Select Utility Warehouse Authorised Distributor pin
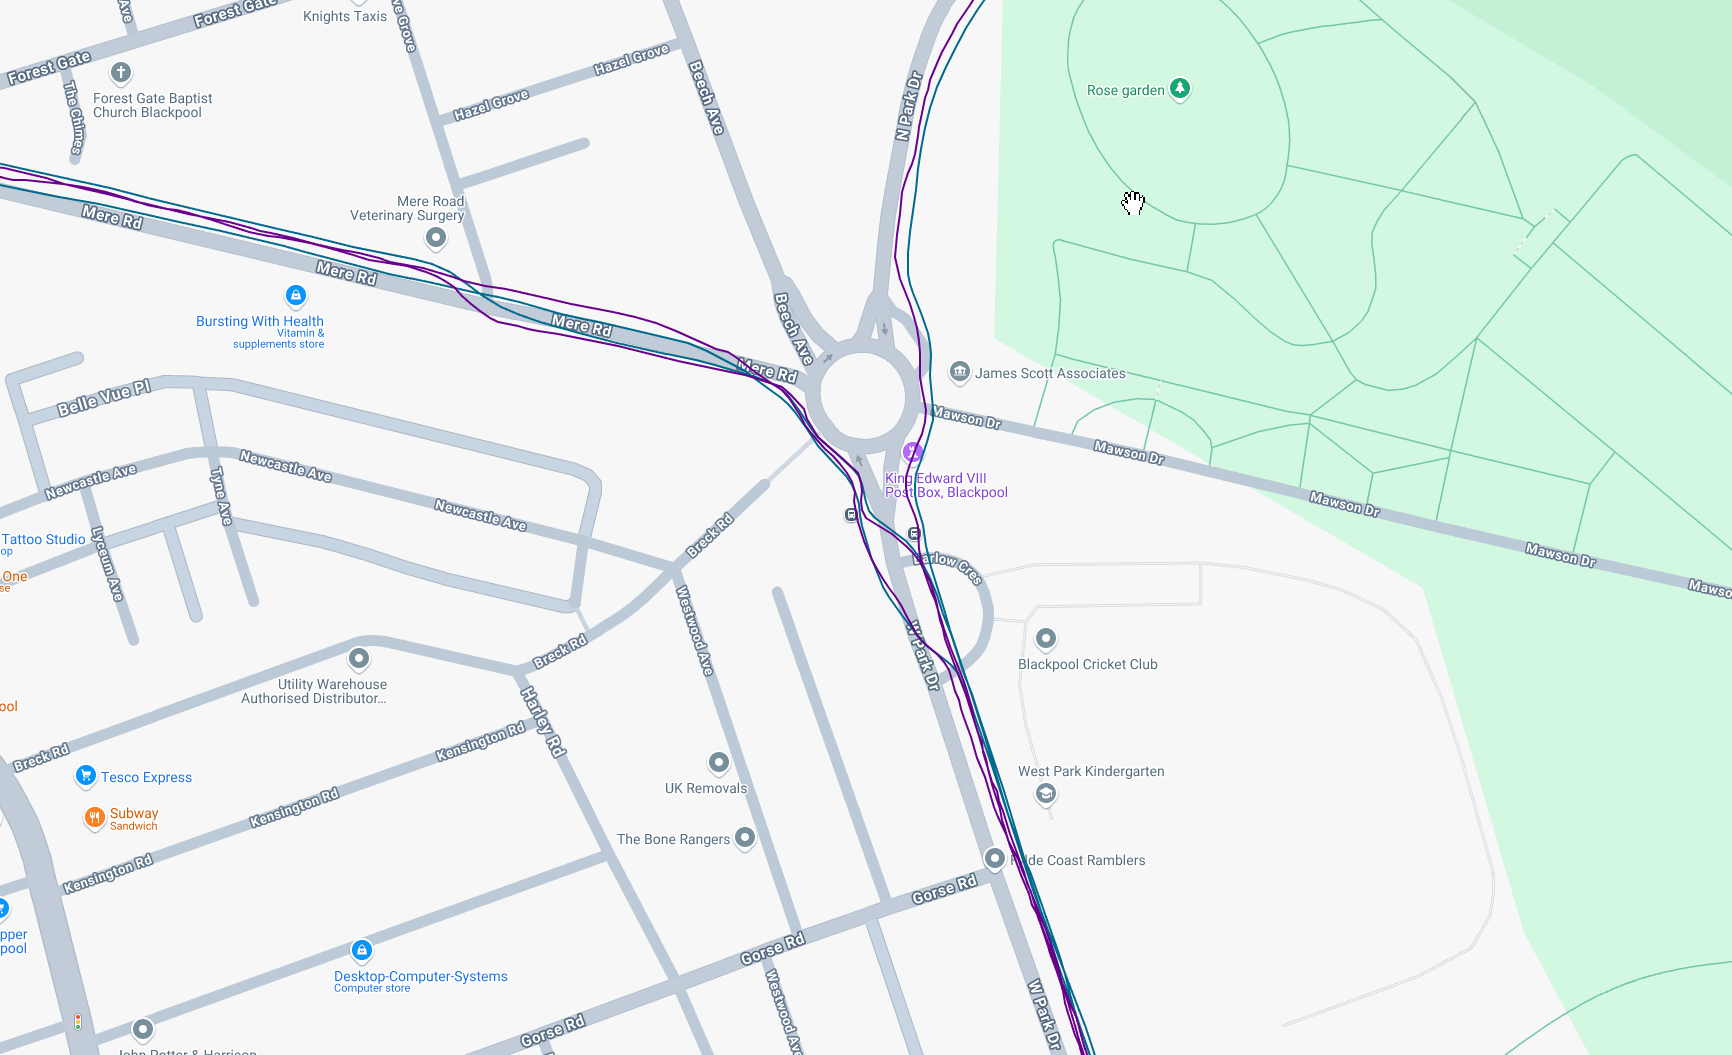1732x1055 pixels. click(x=359, y=658)
